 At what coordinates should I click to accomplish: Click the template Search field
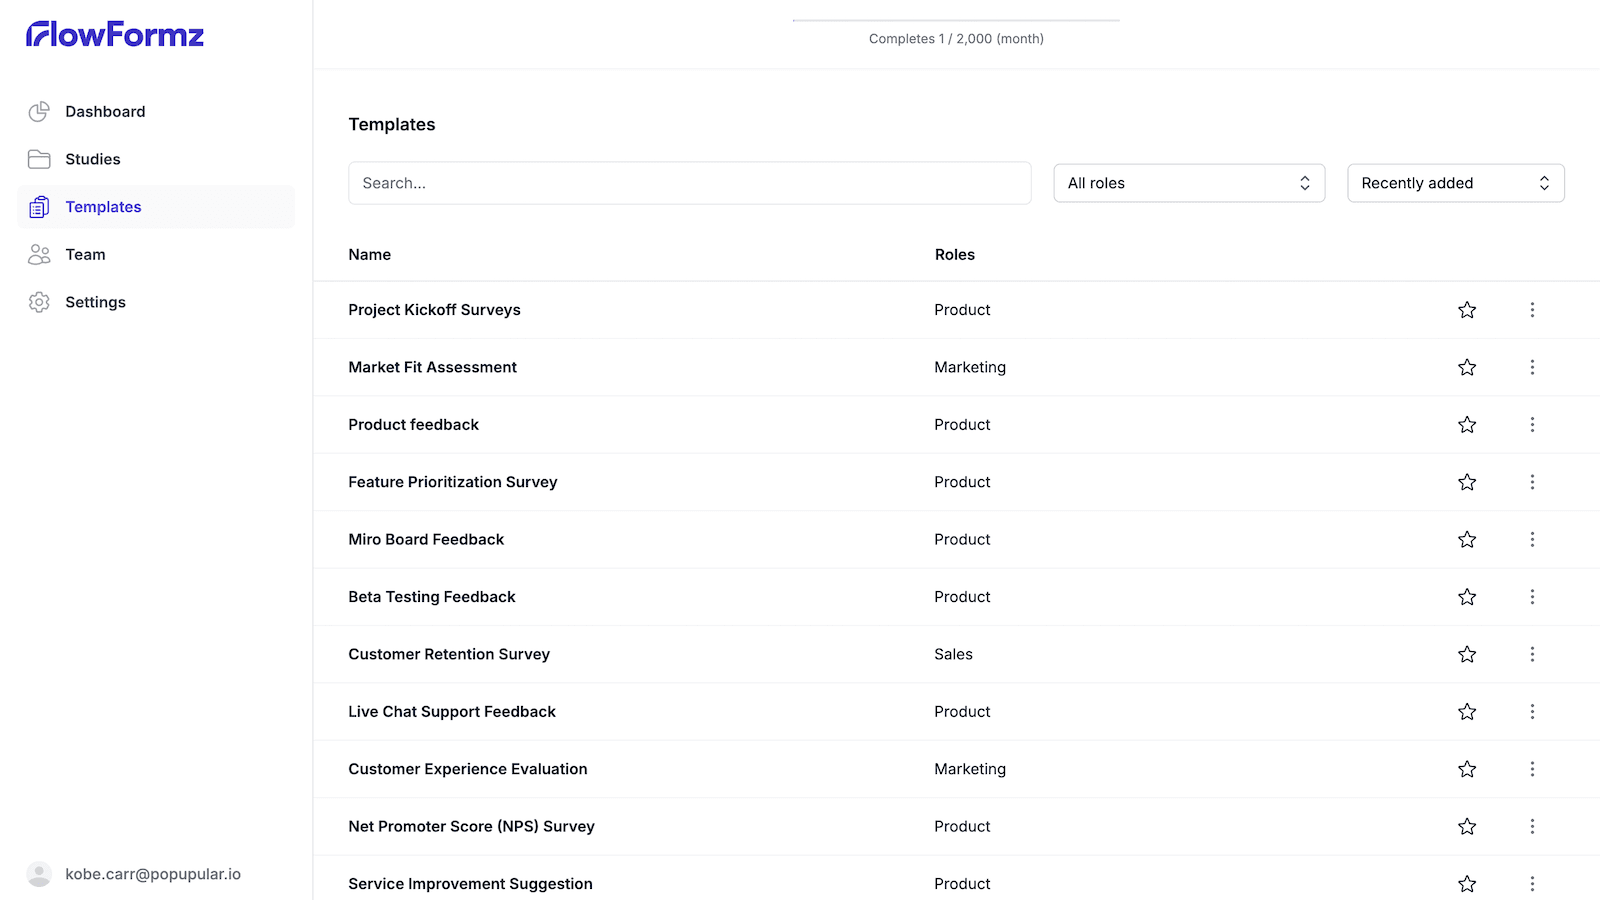pyautogui.click(x=689, y=183)
